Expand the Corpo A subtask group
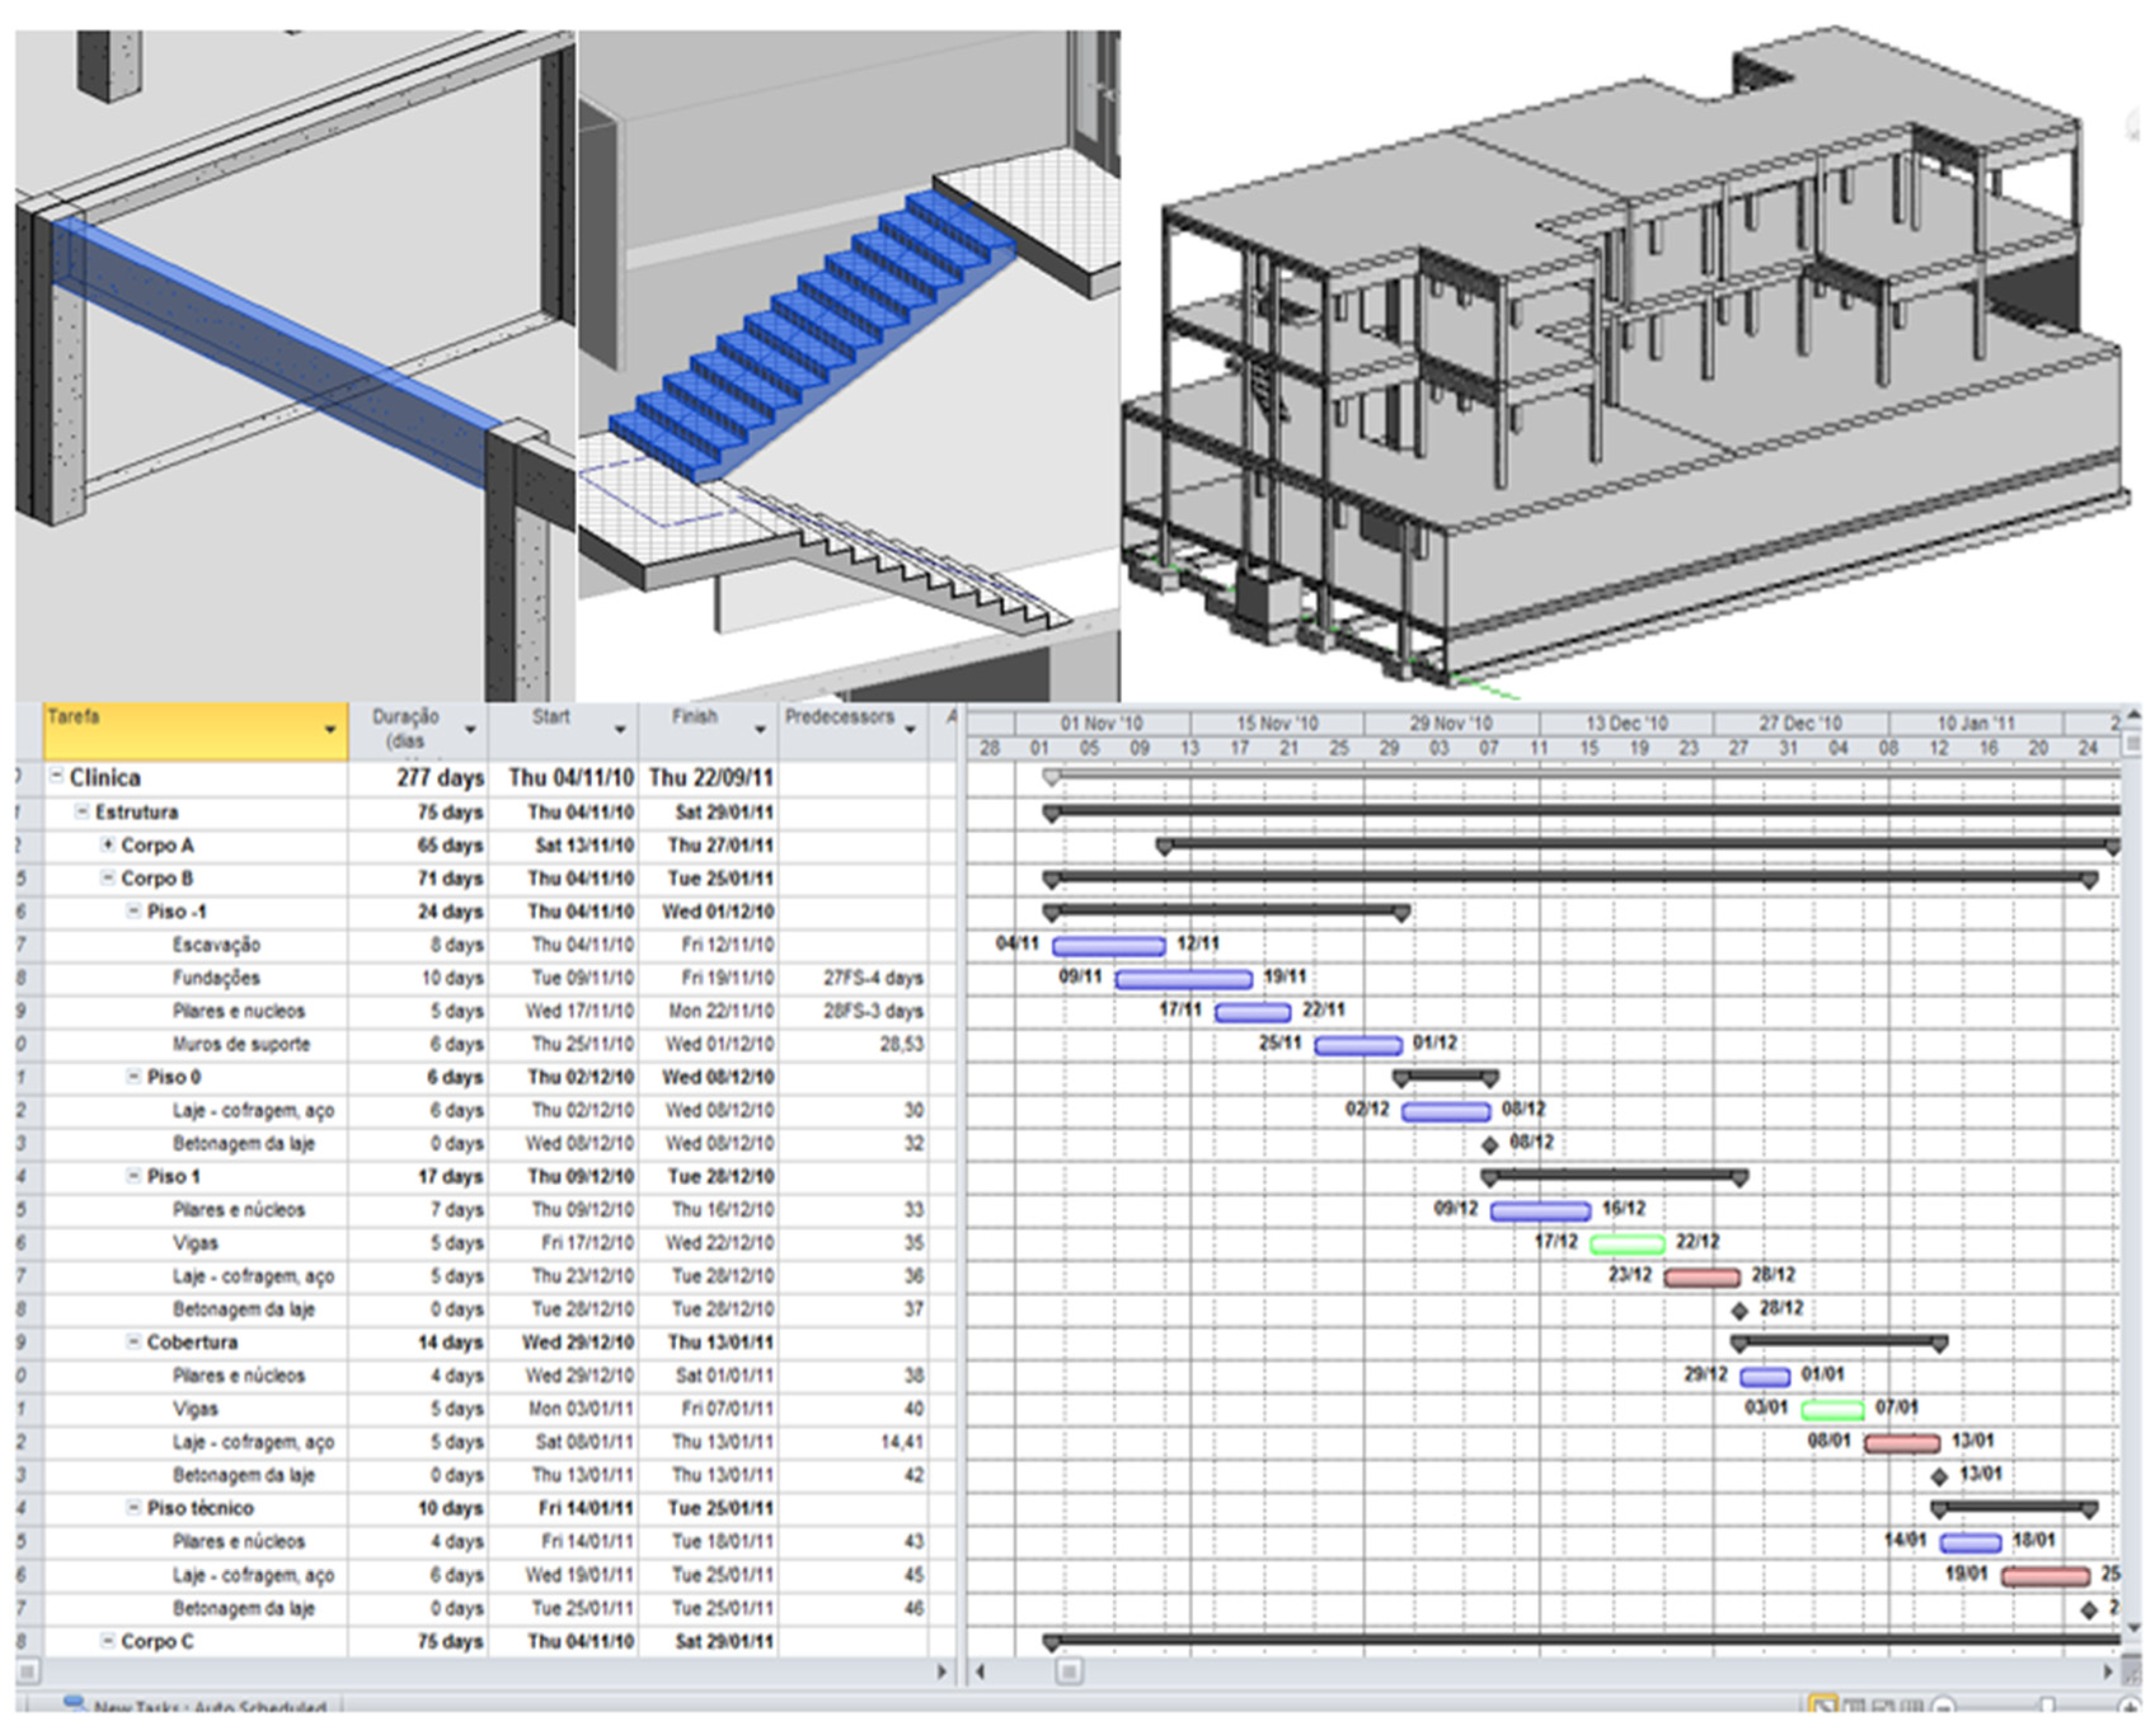 [x=107, y=845]
